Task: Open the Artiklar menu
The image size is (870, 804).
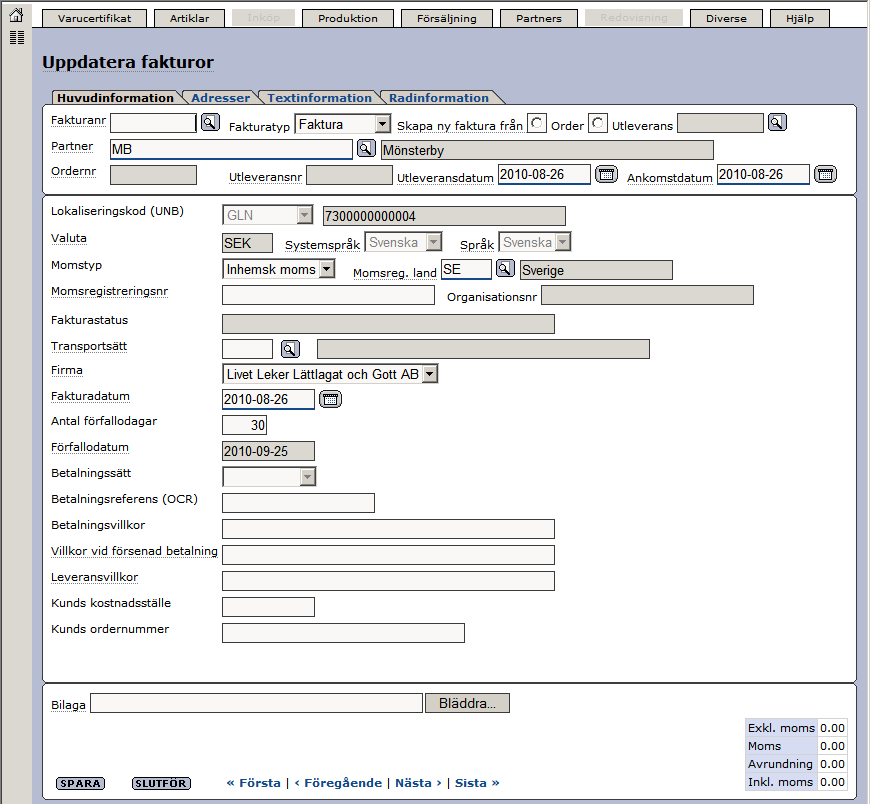Action: pos(189,18)
